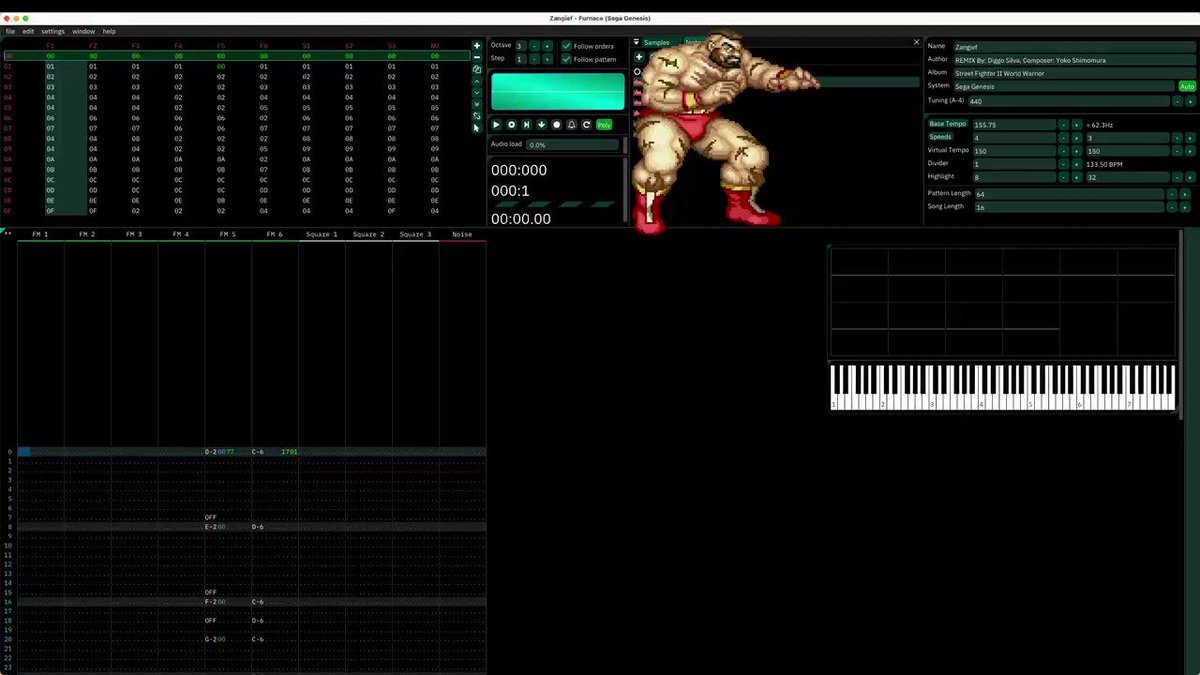Increase Tuning (A-4) with plus
Viewport: 1200px width, 675px height.
[1190, 101]
